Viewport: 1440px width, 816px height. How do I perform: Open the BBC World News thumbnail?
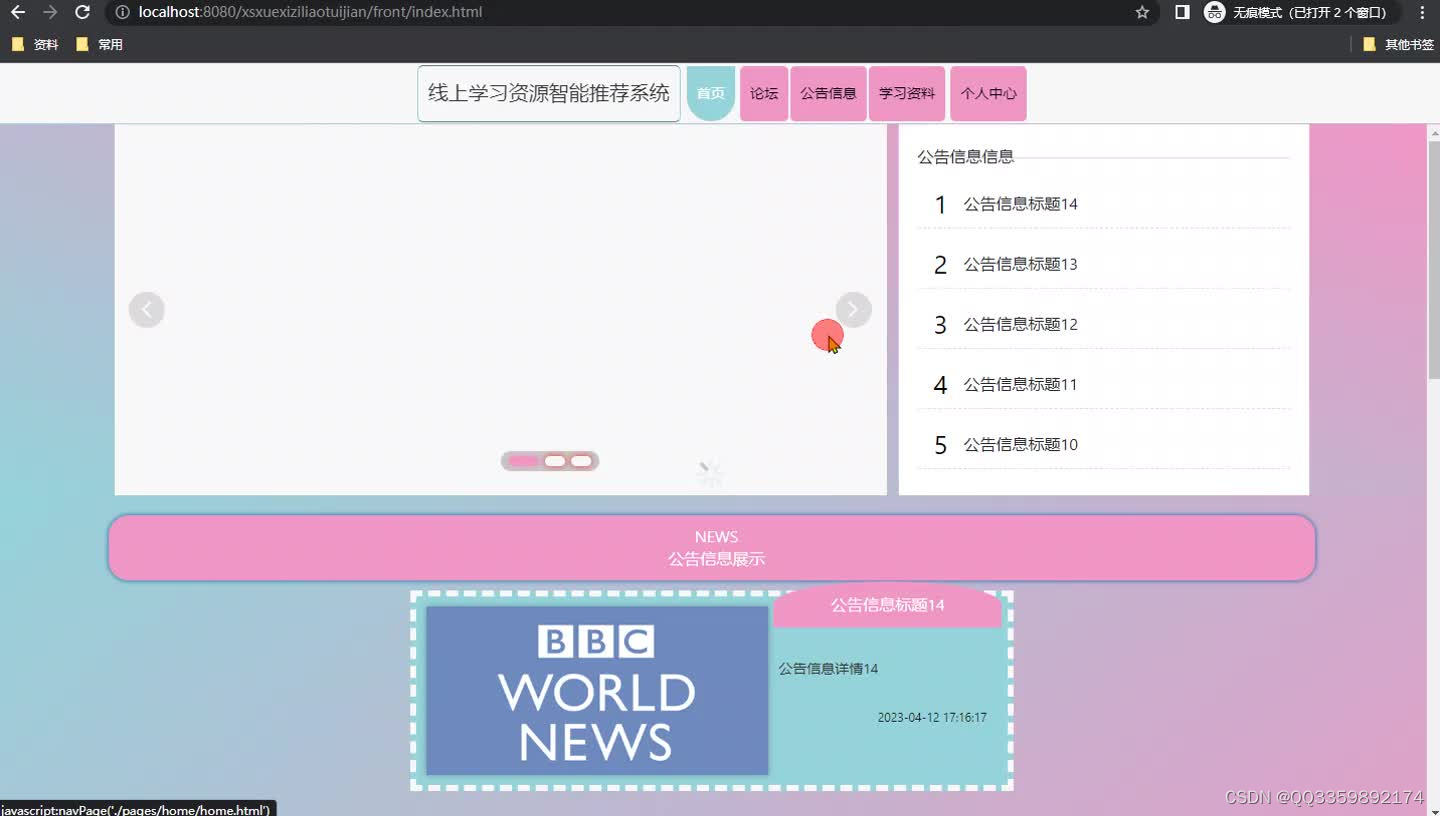pyautogui.click(x=597, y=690)
